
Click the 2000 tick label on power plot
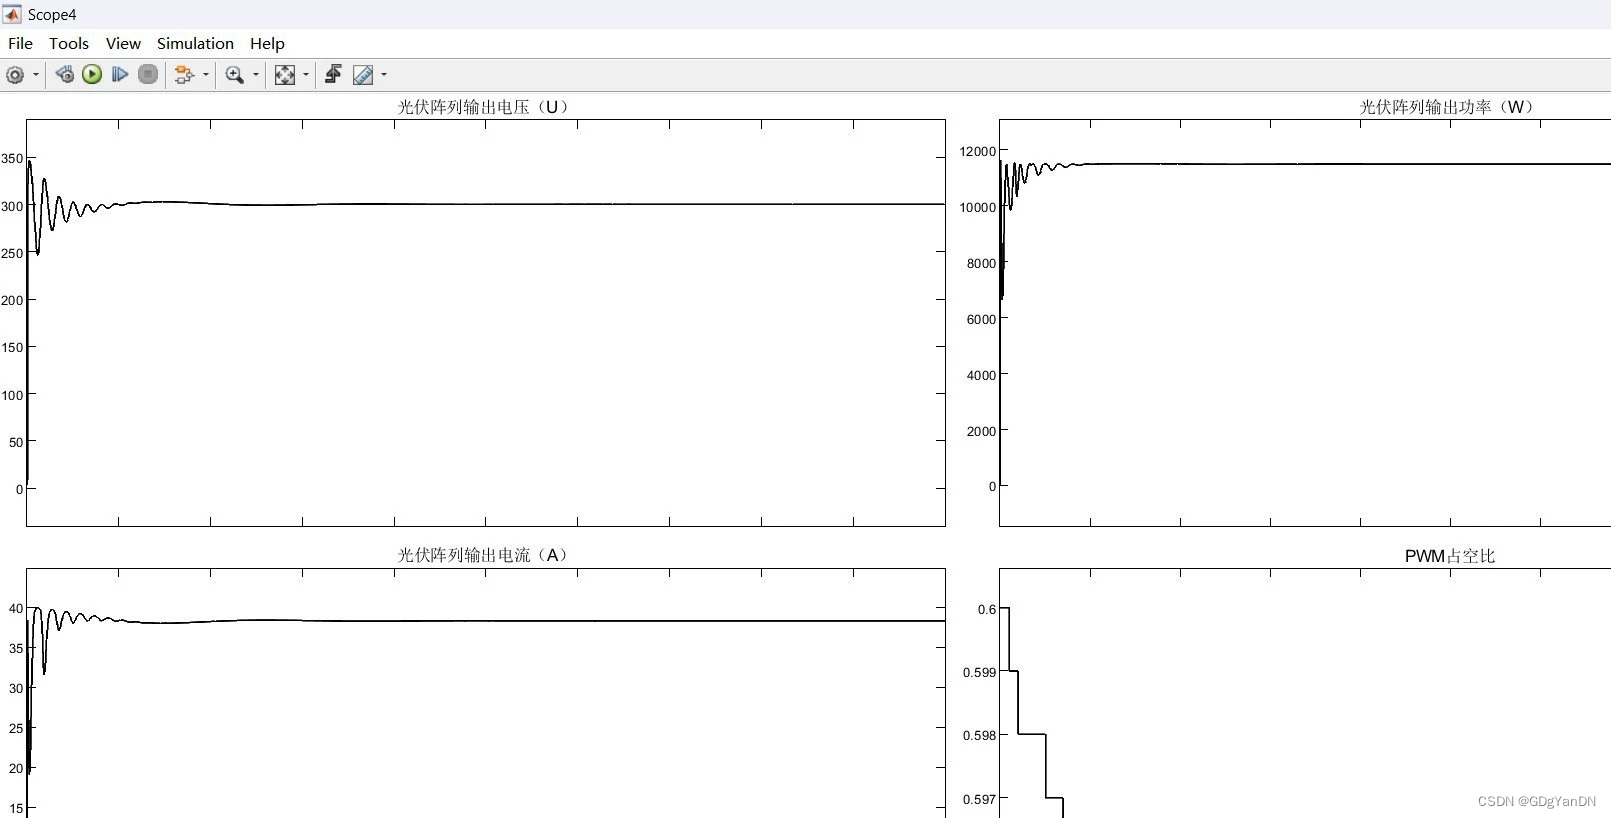pyautogui.click(x=981, y=432)
